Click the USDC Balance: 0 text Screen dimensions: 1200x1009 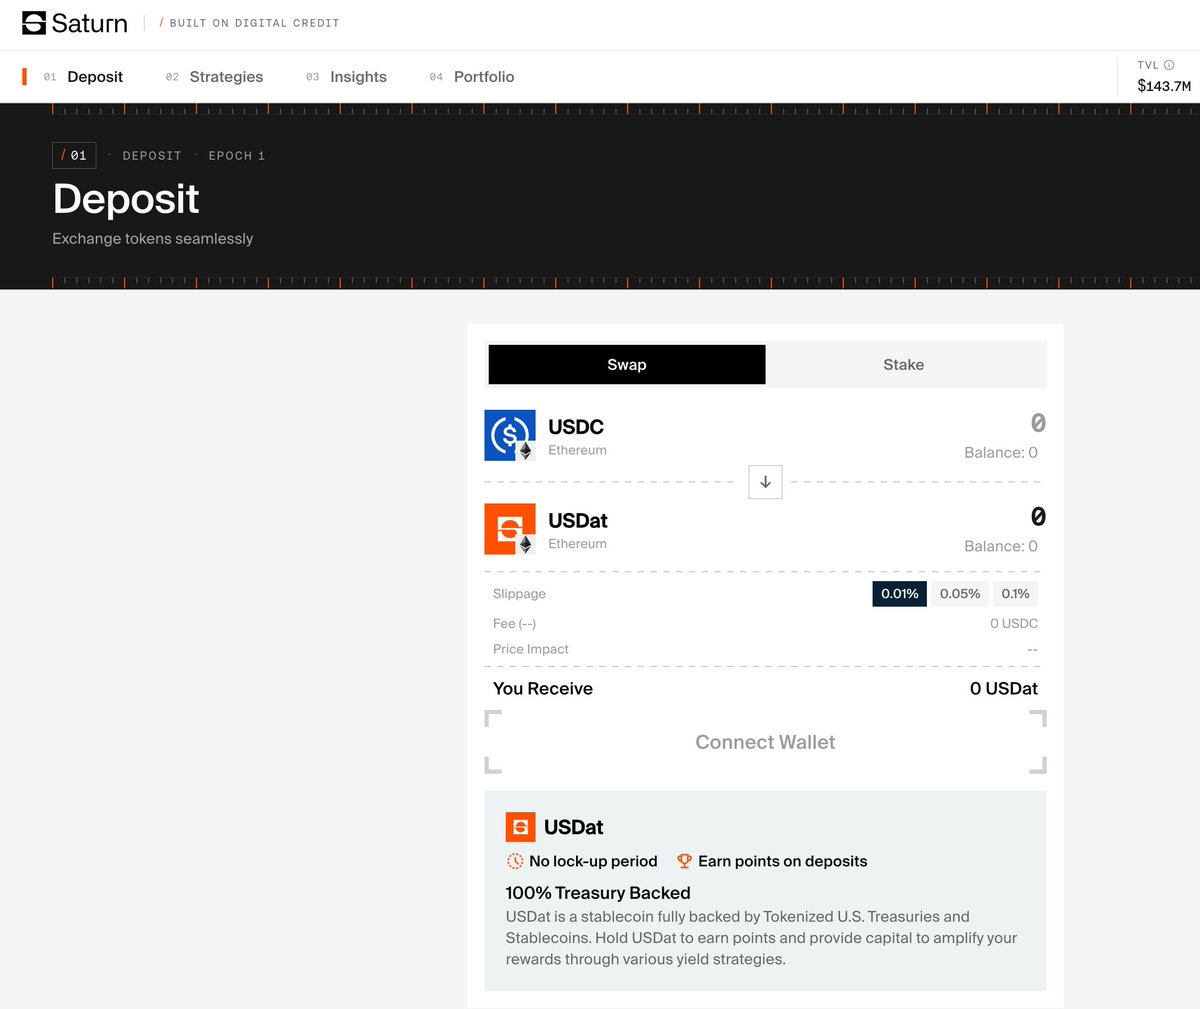1001,453
